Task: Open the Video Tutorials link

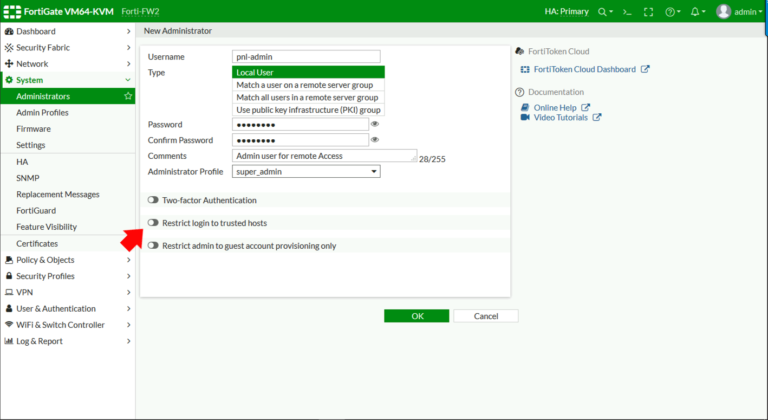Action: [561, 118]
